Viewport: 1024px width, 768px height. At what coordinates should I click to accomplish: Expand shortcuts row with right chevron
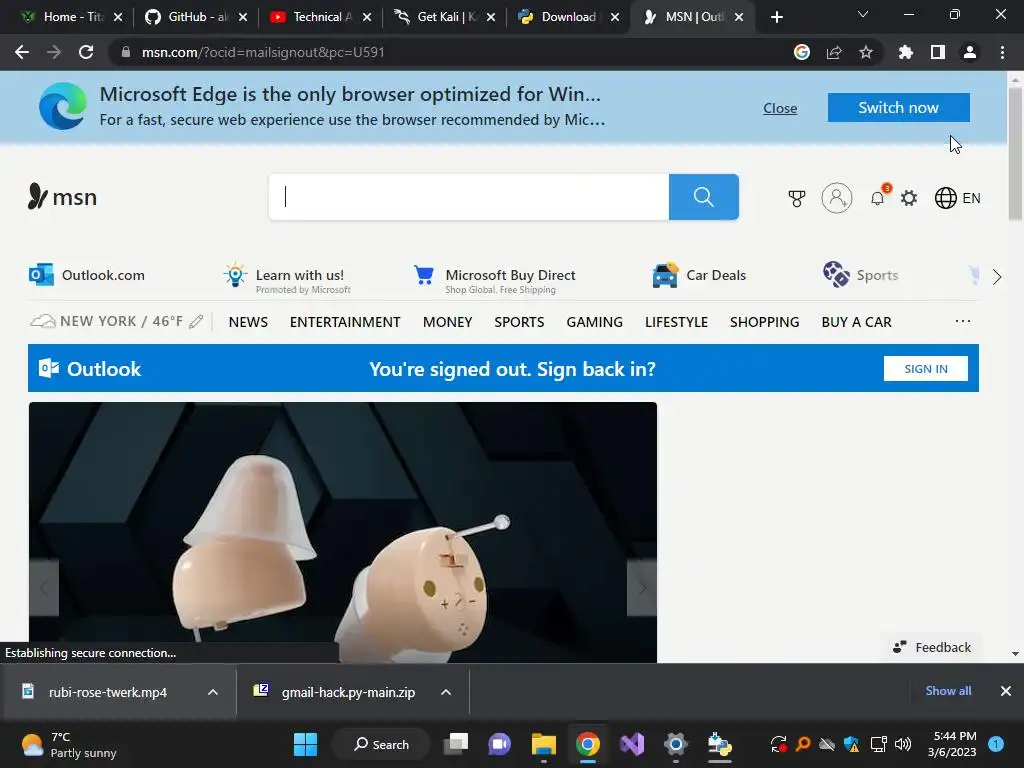click(997, 277)
